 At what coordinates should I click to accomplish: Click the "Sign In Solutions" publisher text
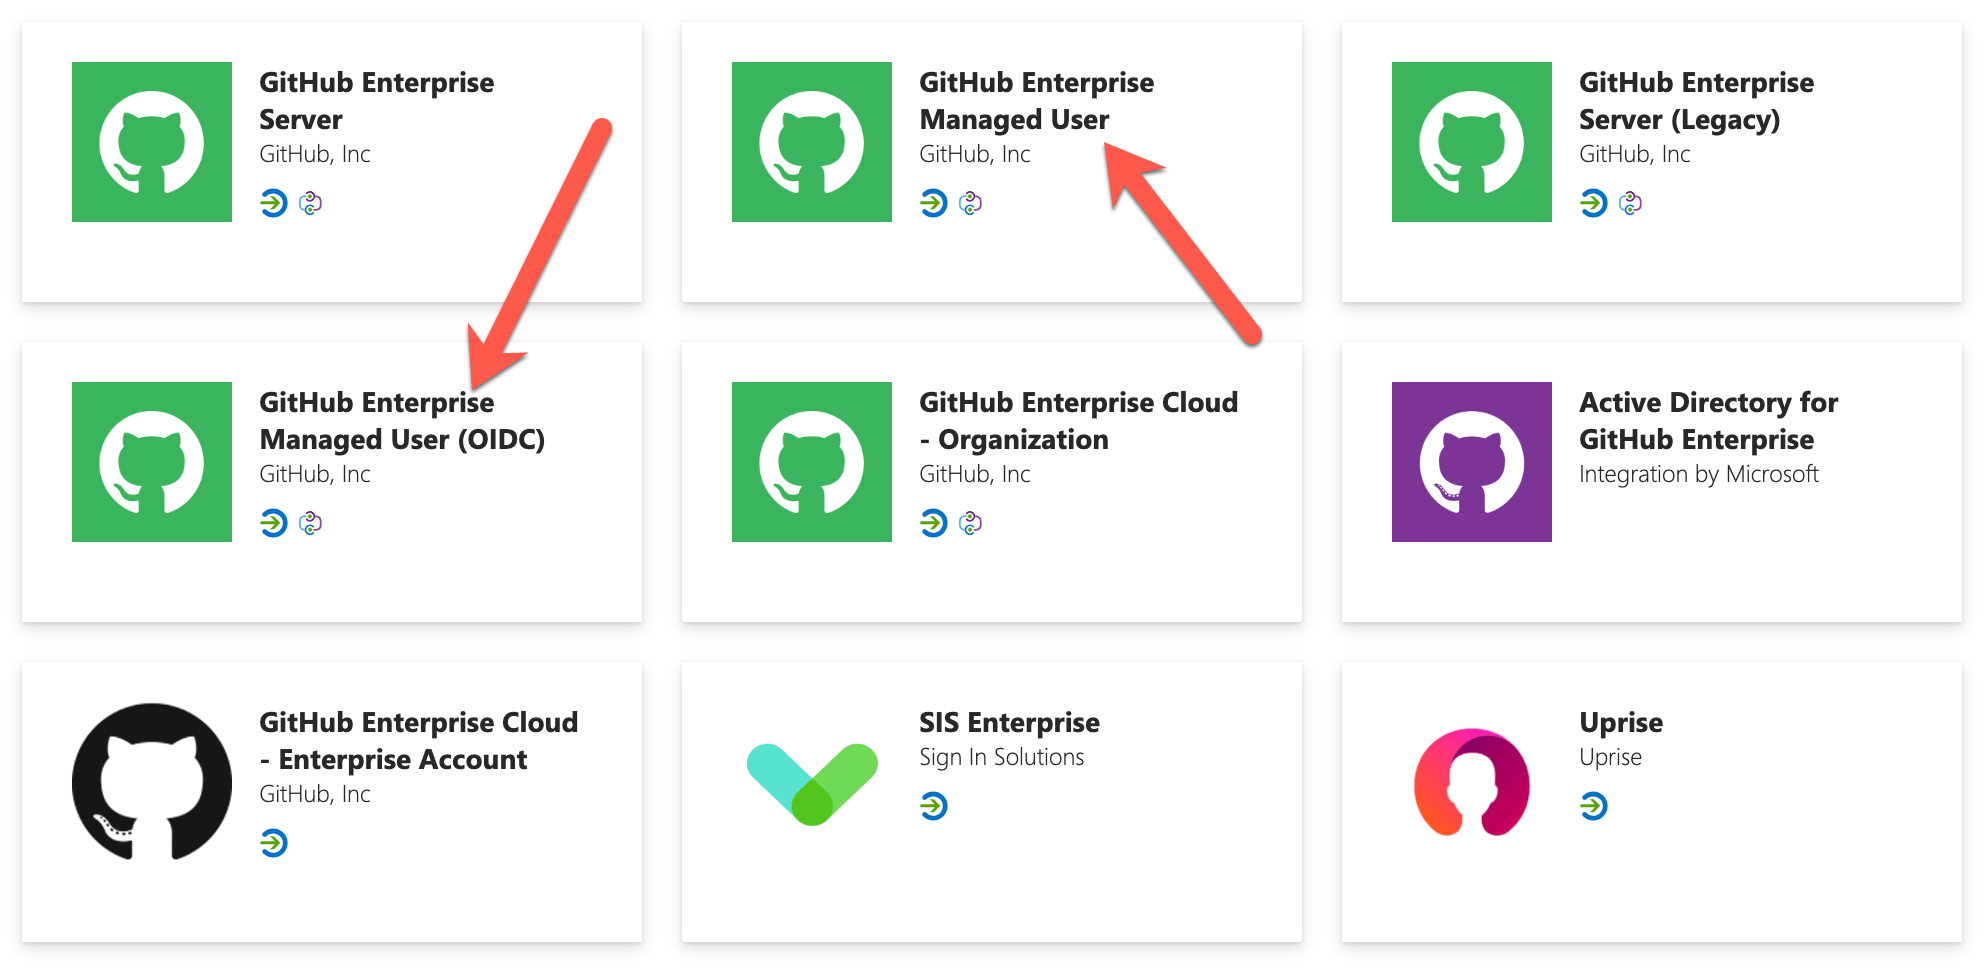point(1002,757)
